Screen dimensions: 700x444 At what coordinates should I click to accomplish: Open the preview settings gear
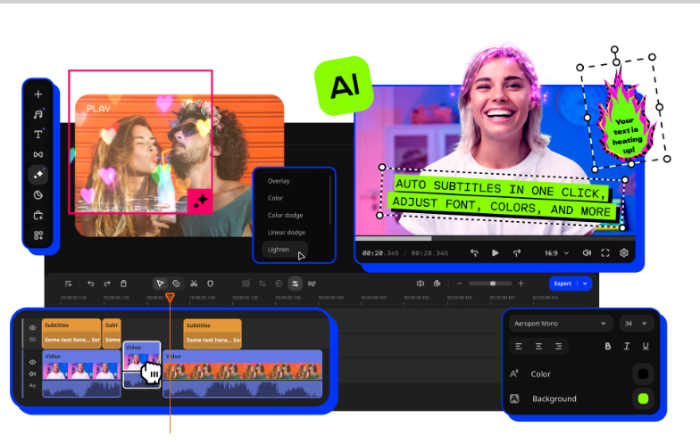coord(624,253)
